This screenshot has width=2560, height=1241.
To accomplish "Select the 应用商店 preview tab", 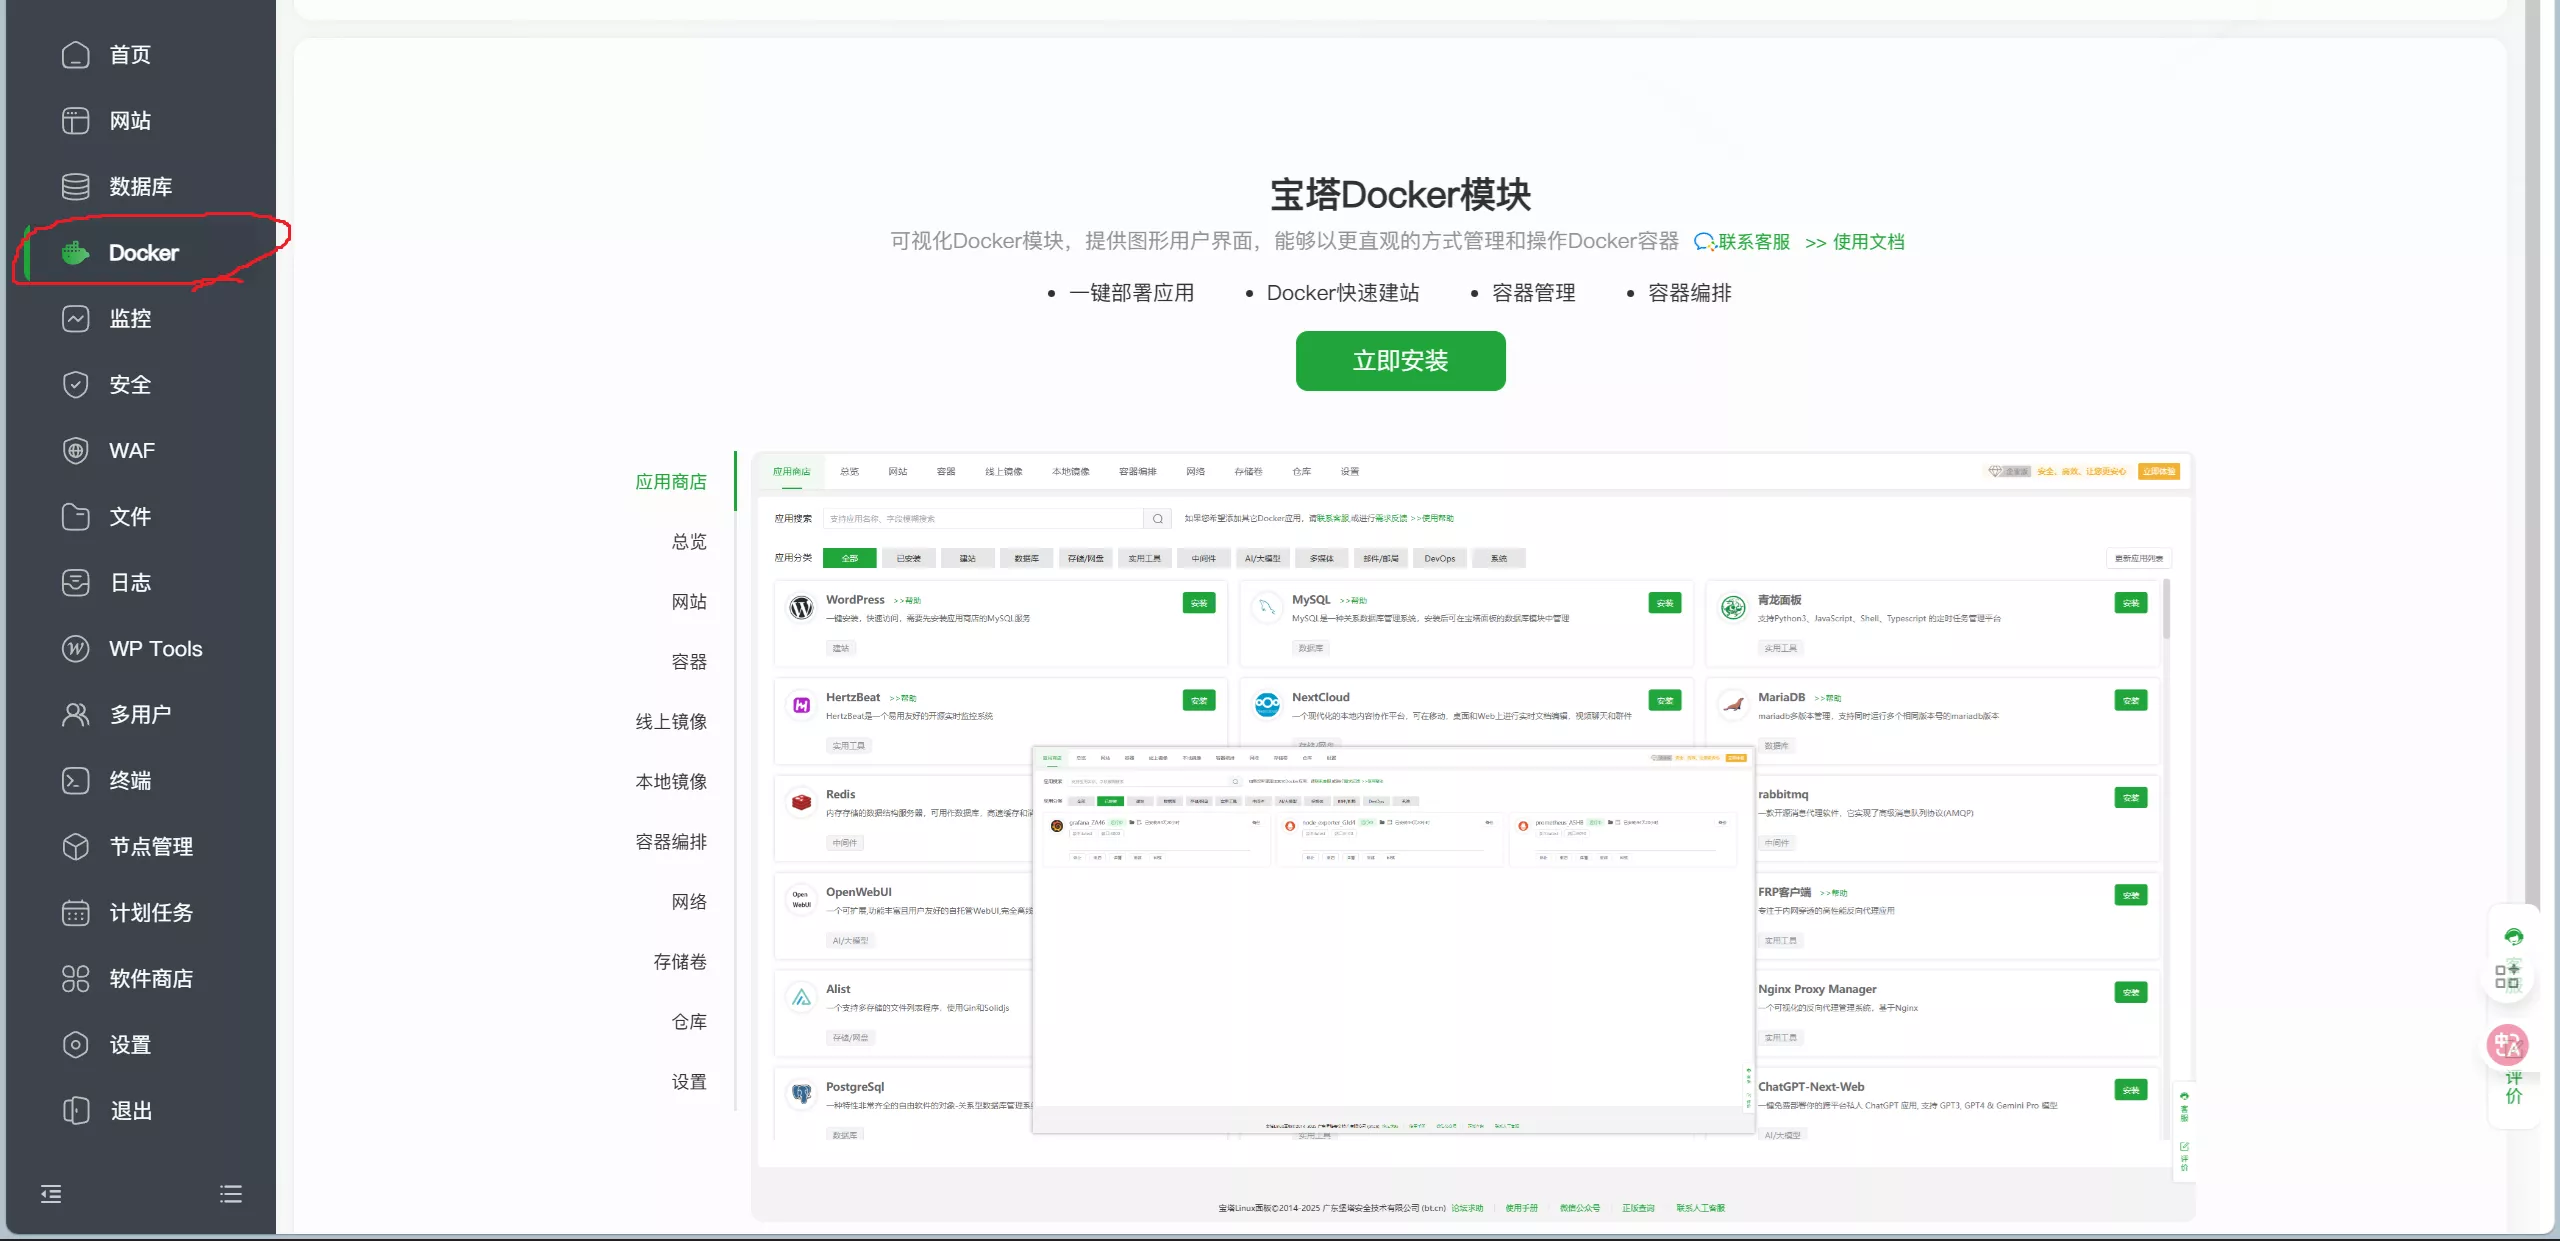I will pos(670,482).
